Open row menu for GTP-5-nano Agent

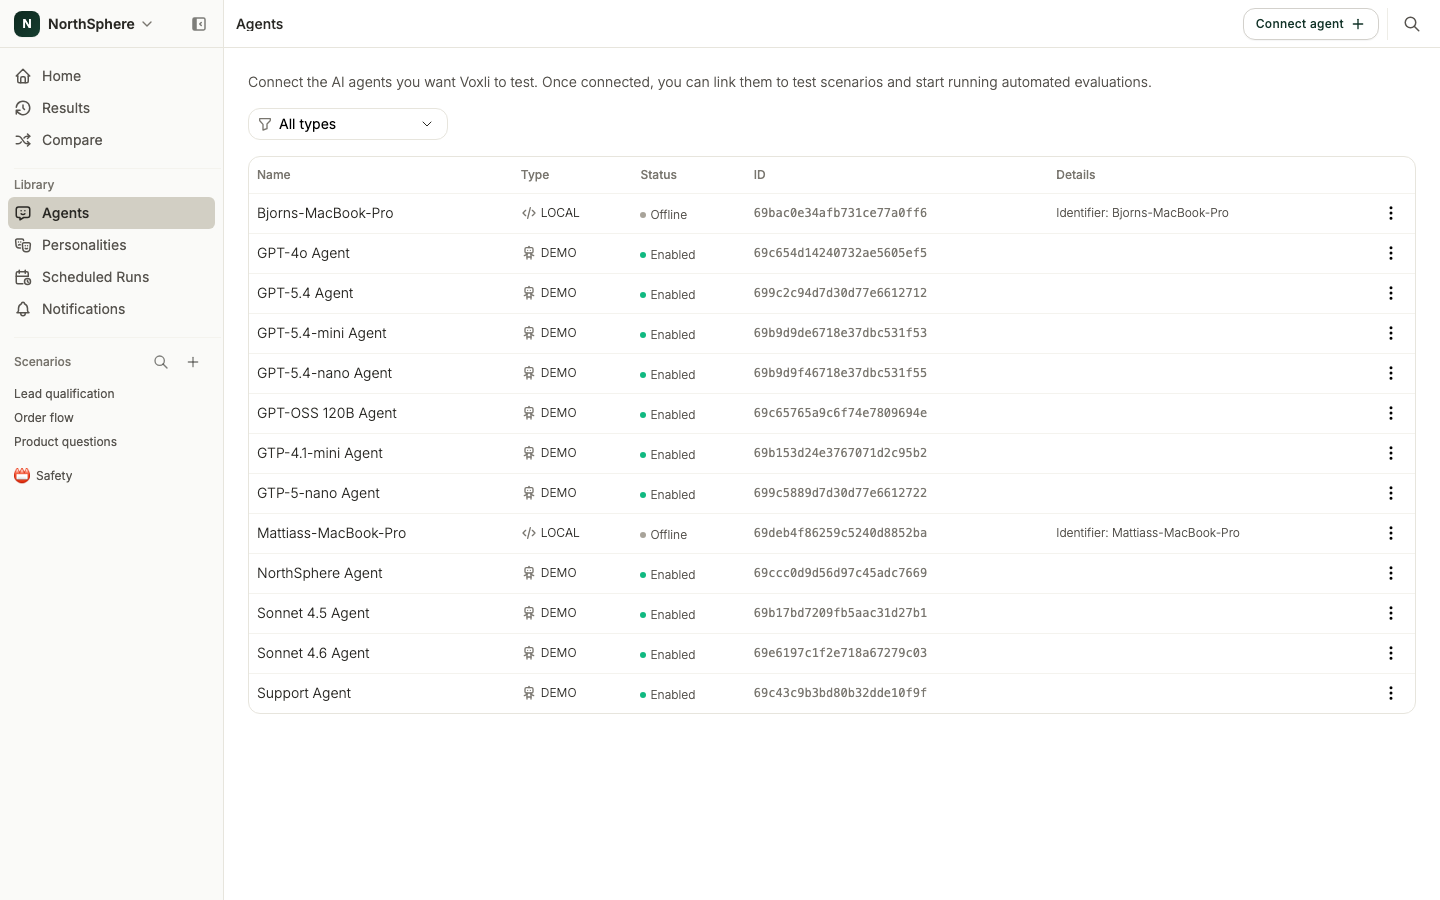click(1390, 493)
